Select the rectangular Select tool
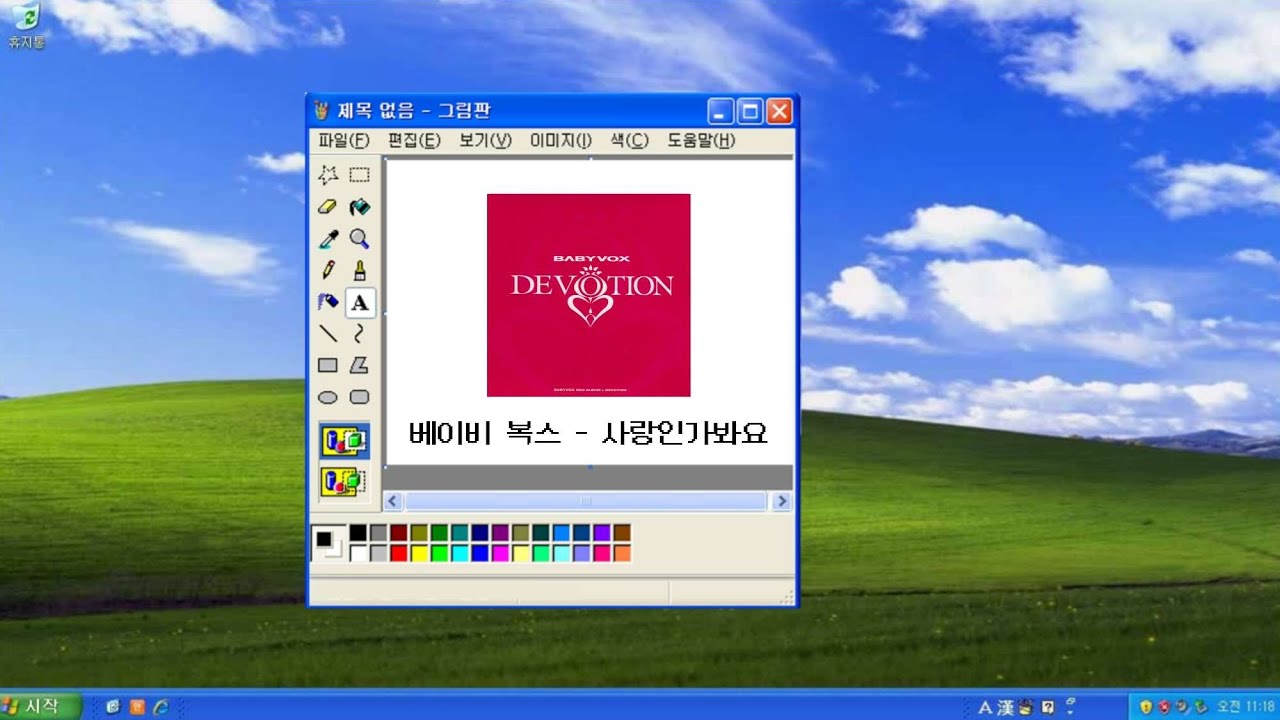 click(359, 175)
